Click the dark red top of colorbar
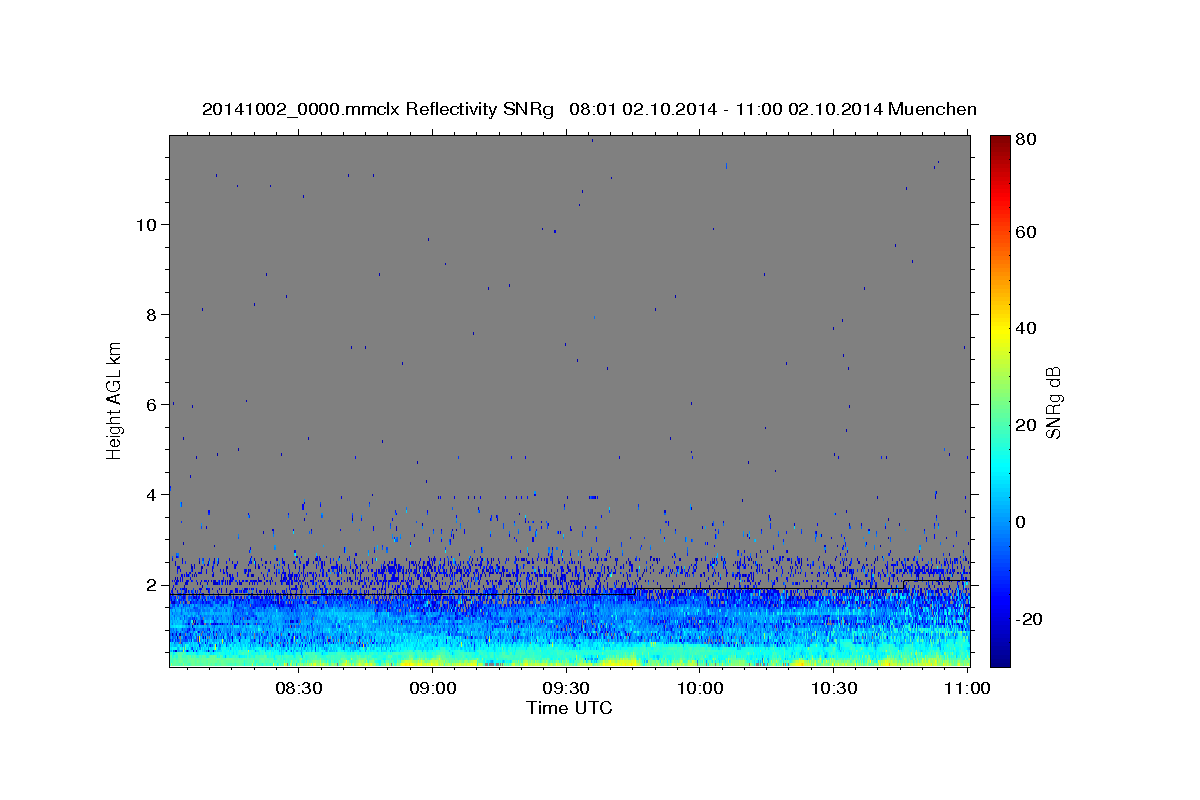This screenshot has height=800, width=1200. 1000,143
